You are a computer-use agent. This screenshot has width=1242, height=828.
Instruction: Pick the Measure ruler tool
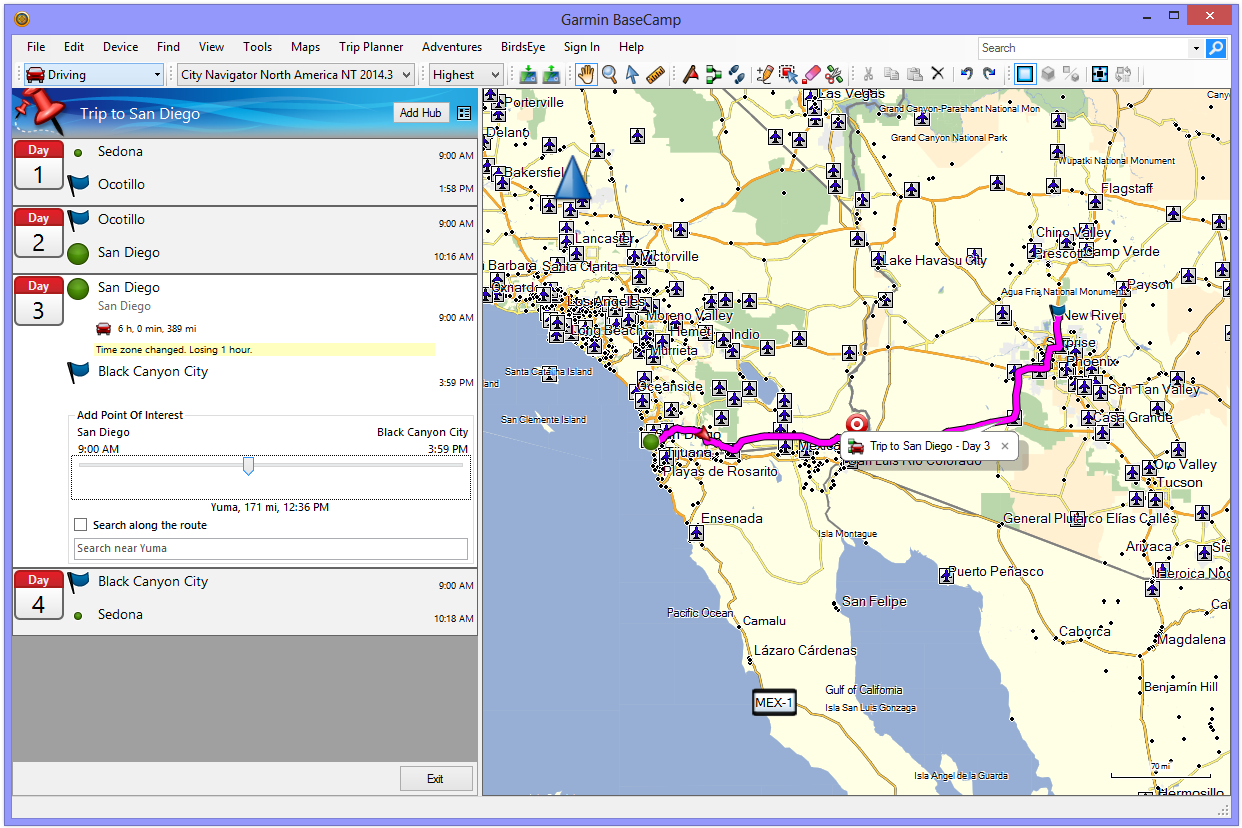coord(656,74)
